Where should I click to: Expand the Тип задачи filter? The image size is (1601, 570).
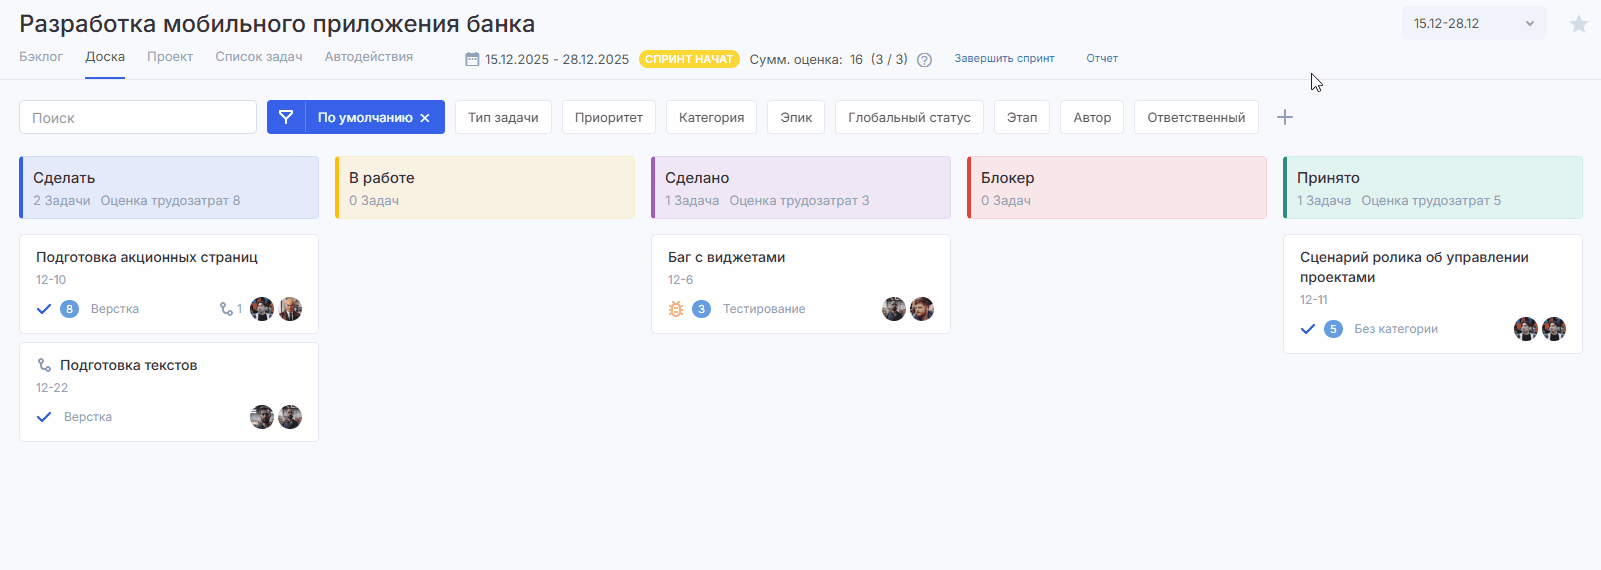pyautogui.click(x=503, y=117)
